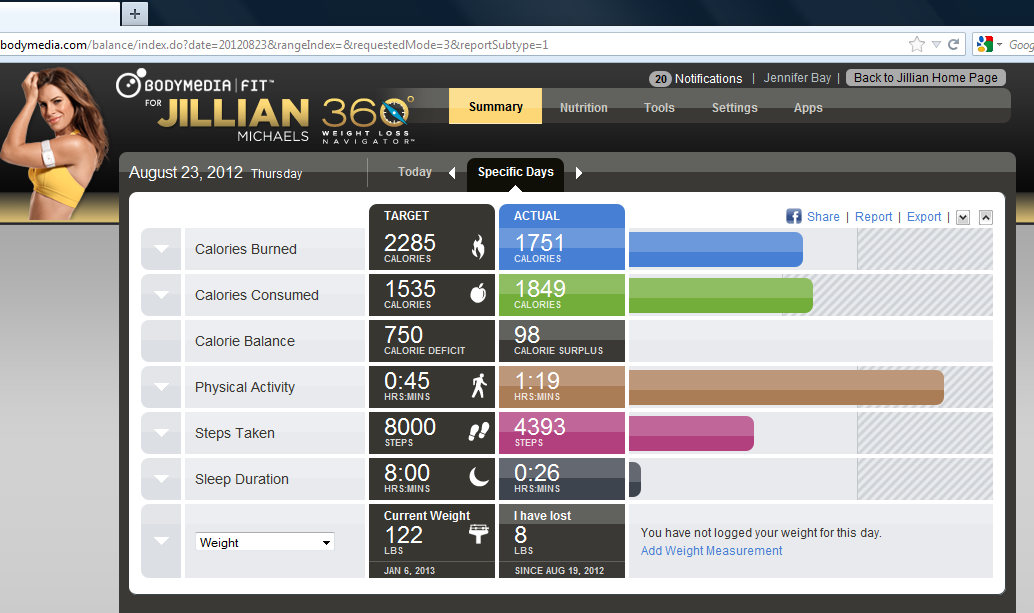This screenshot has height=613, width=1034.
Task: Bookmark this page with the star icon
Action: tap(917, 44)
